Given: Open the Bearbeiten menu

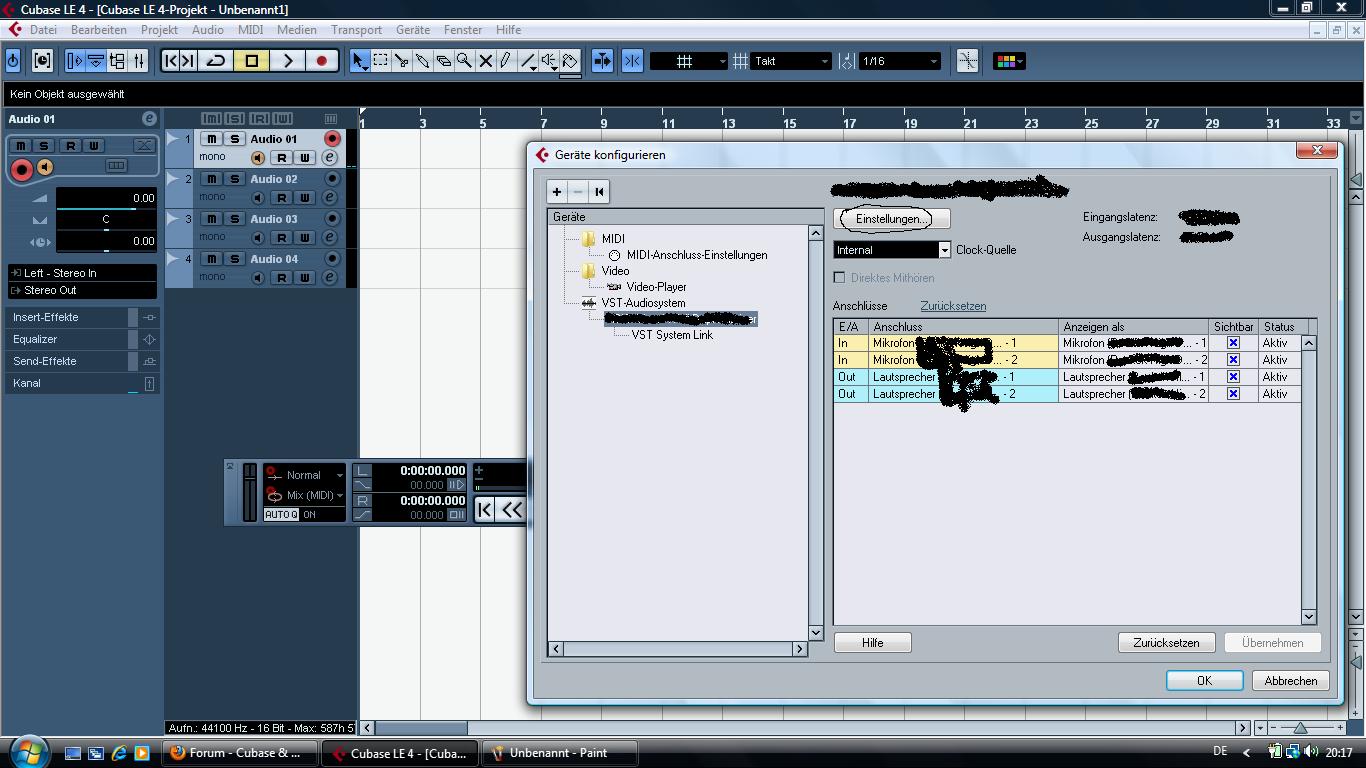Looking at the screenshot, I should click(x=99, y=30).
